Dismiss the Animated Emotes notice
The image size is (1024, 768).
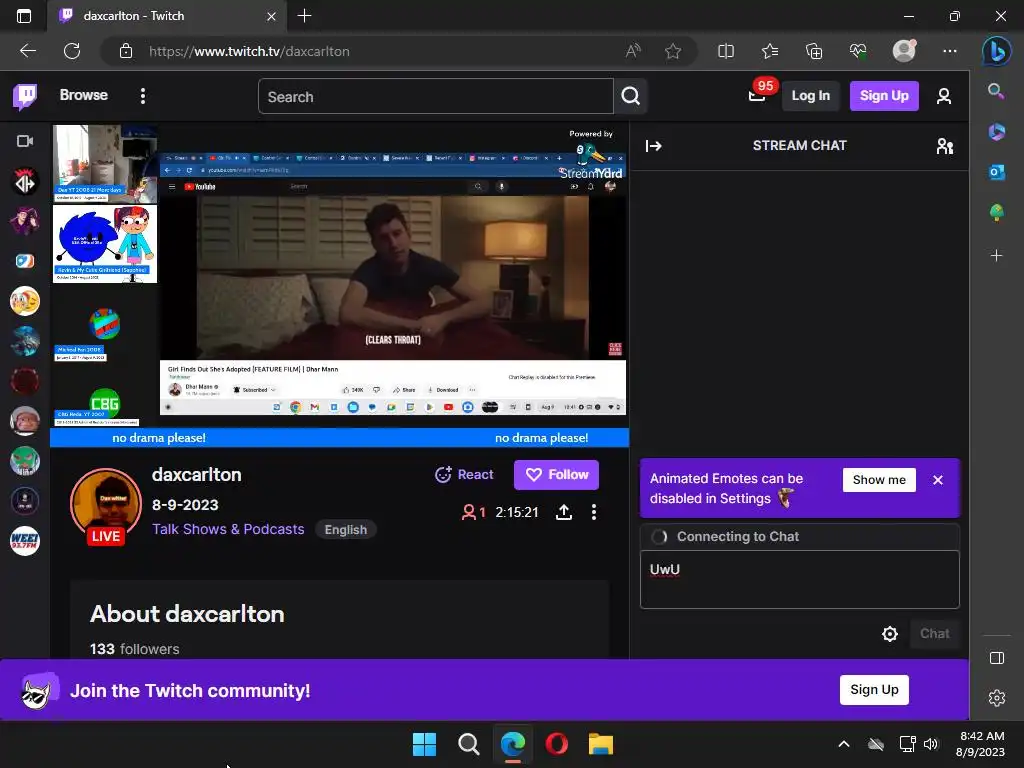pos(938,480)
